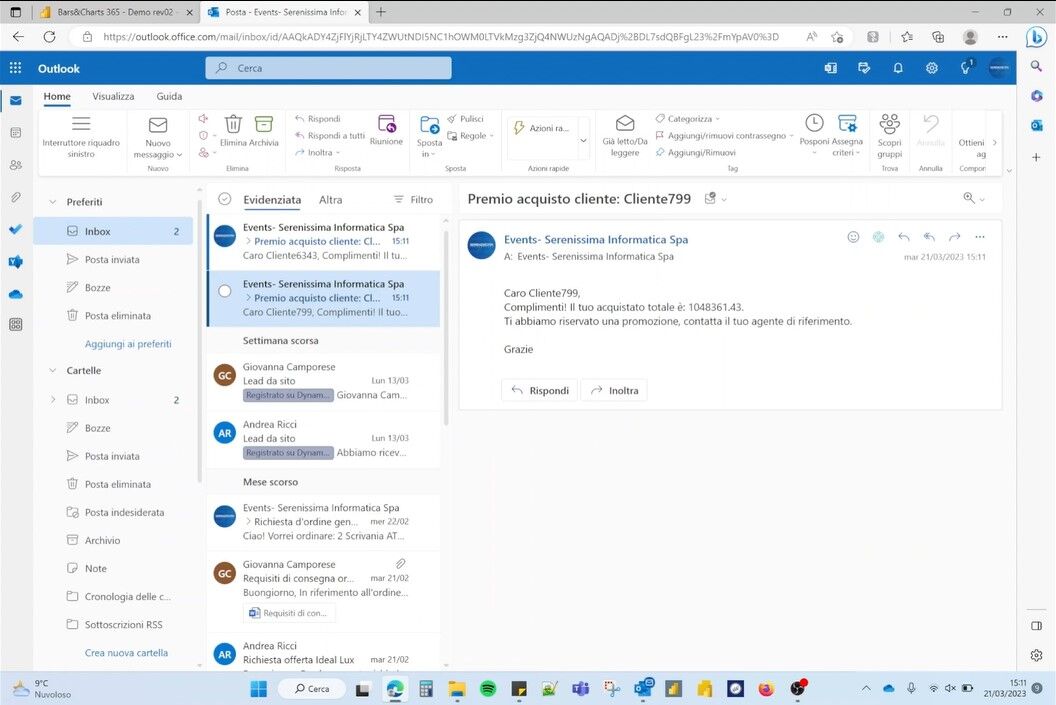The width and height of the screenshot is (1056, 705).
Task: Switch to the Altra inbox tab
Action: pos(330,200)
